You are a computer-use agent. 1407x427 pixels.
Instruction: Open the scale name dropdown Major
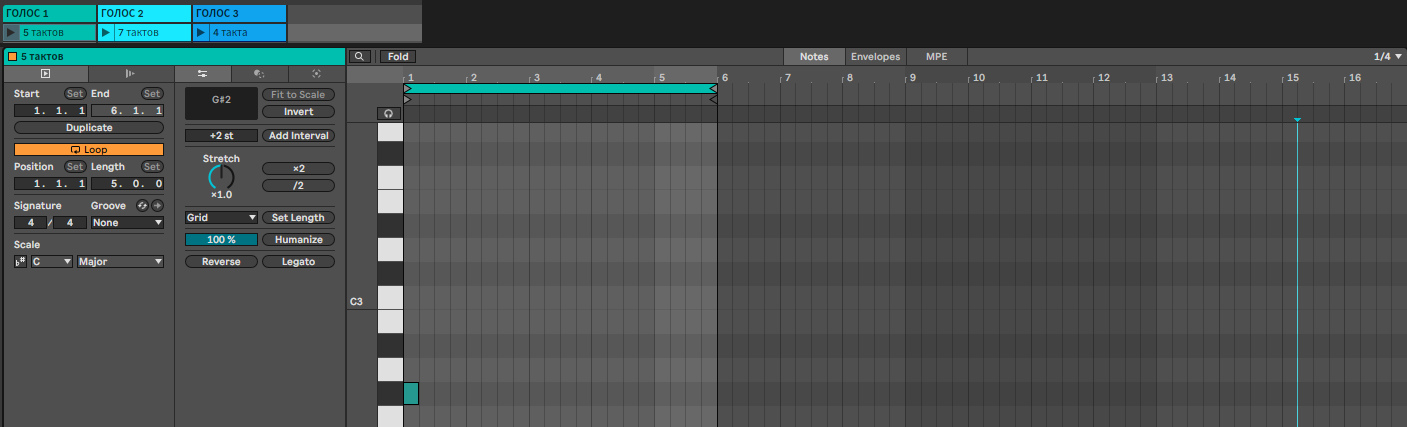pos(121,262)
